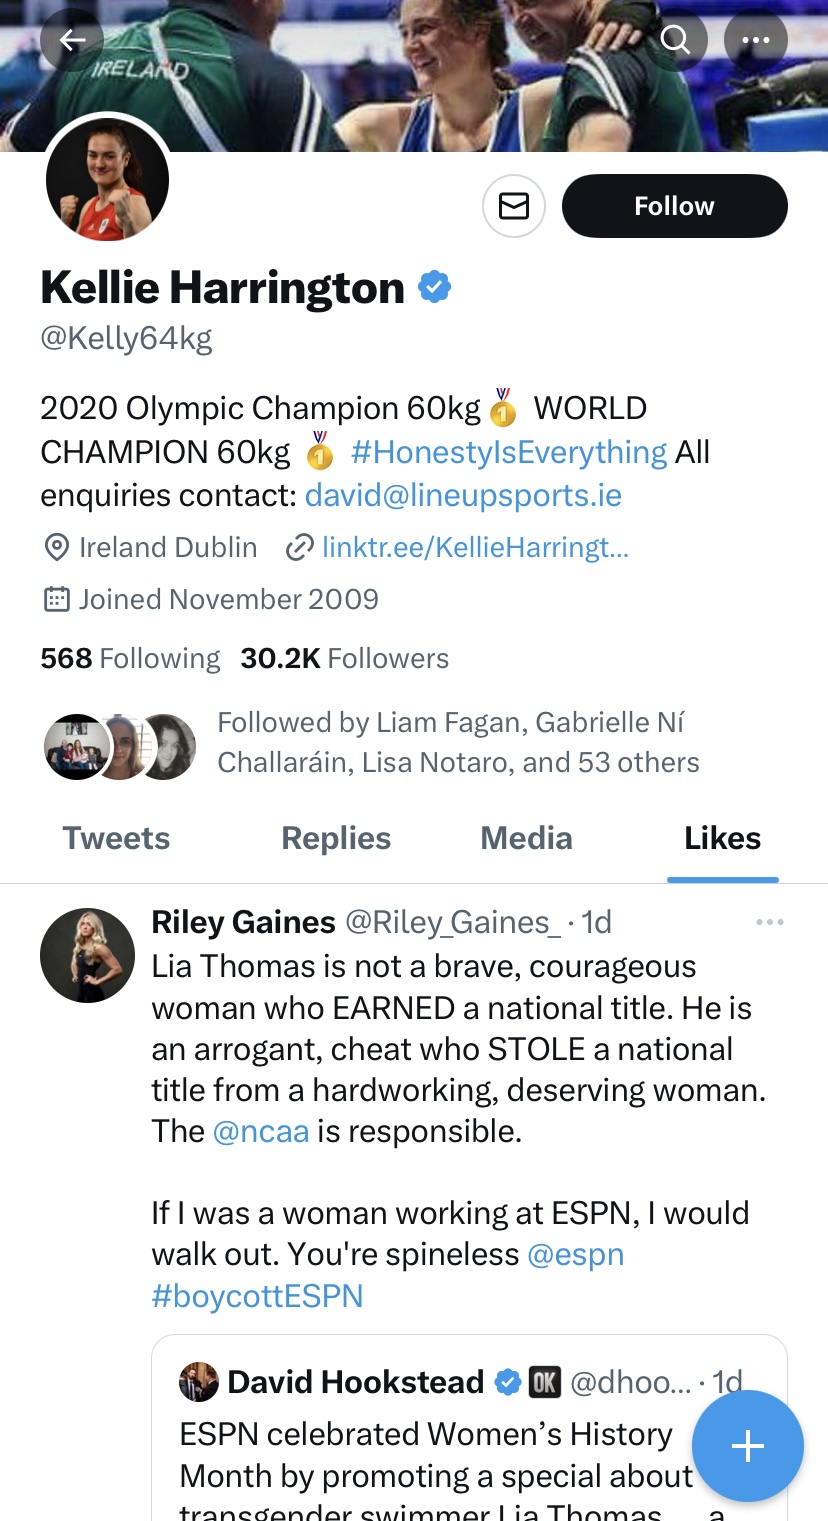Screen dimensions: 828x1521
Task: Switch to the Tweets tab
Action: pyautogui.click(x=116, y=838)
